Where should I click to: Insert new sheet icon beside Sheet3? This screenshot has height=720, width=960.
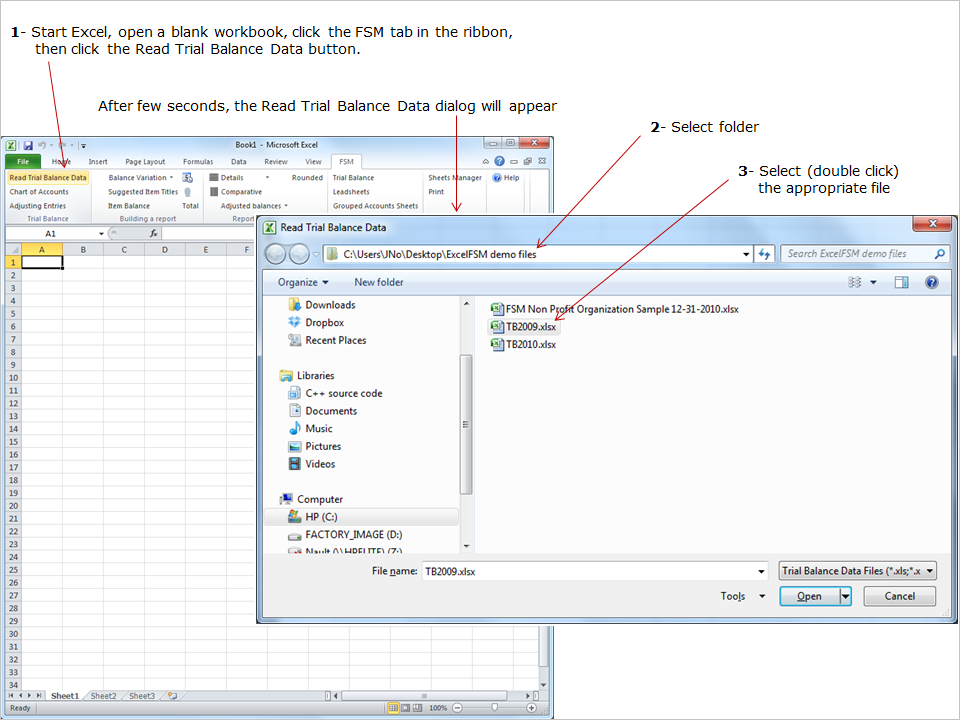point(173,696)
